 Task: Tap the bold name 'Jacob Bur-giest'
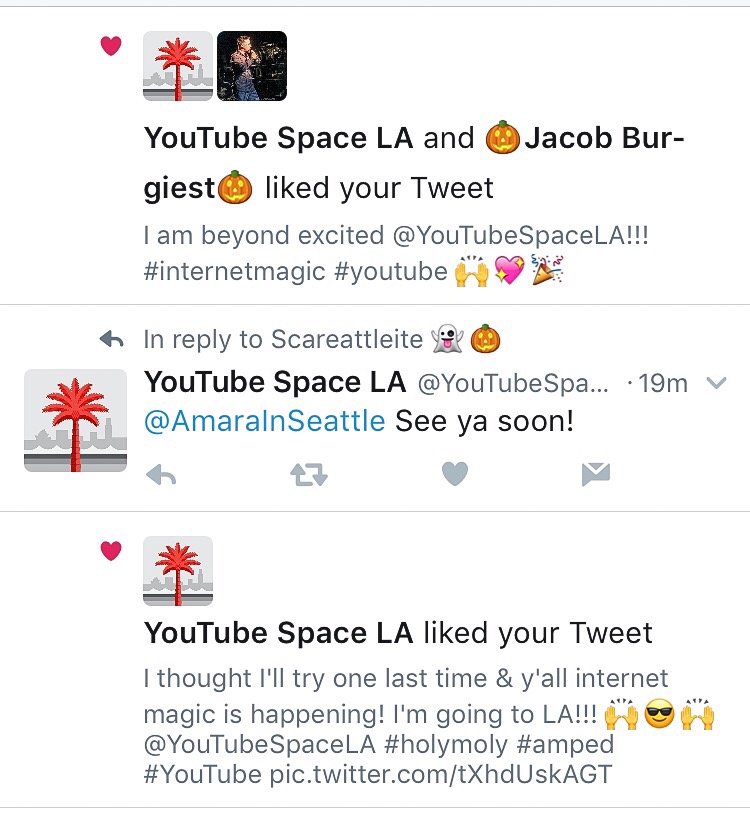click(414, 163)
